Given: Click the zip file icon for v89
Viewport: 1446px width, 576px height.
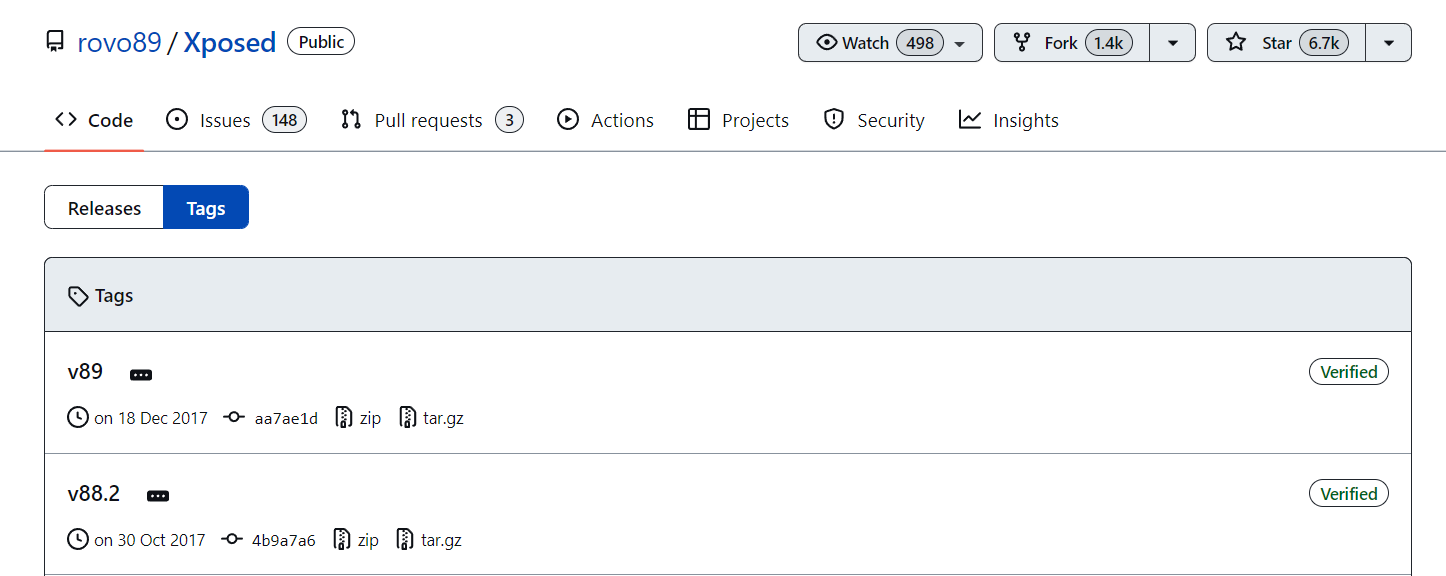Looking at the screenshot, I should [x=344, y=418].
